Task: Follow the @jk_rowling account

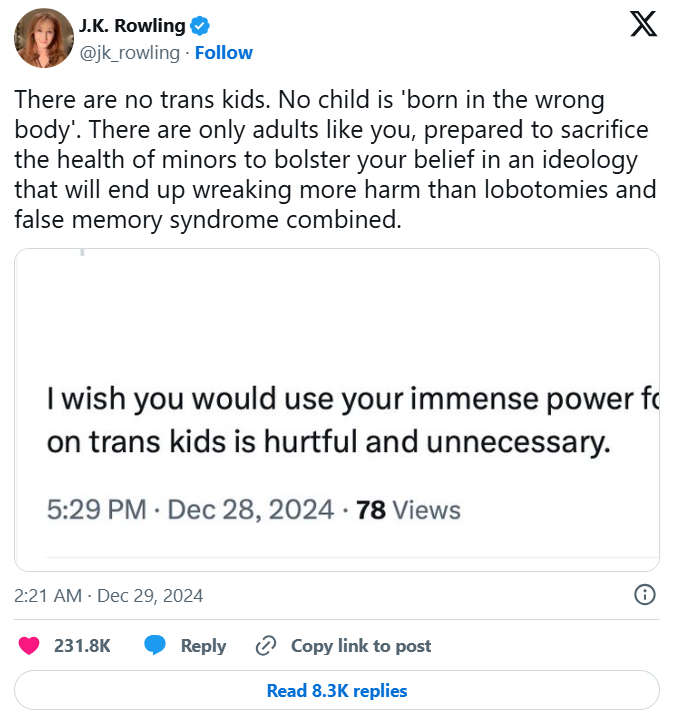Action: tap(224, 53)
